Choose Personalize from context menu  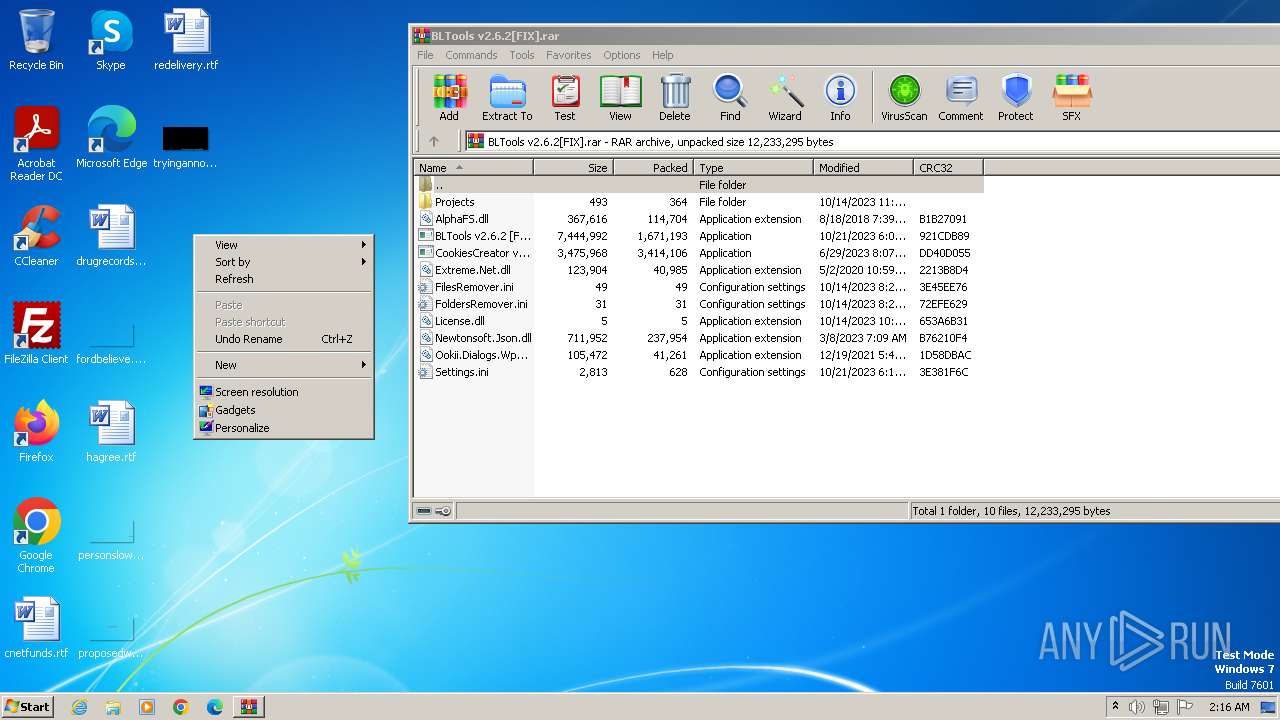click(x=284, y=428)
